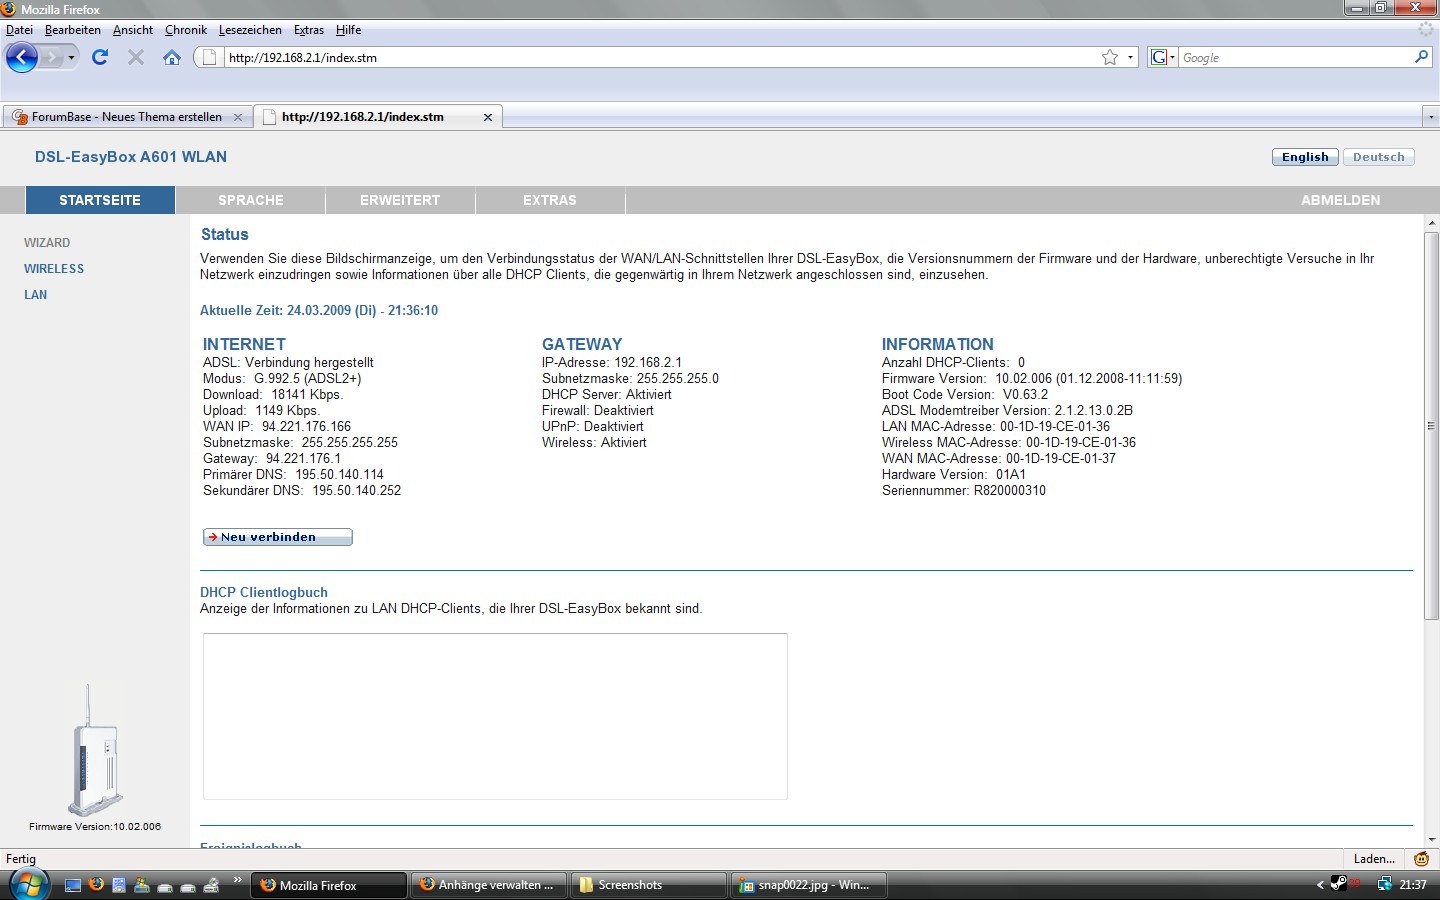Switch router language to English
The height and width of the screenshot is (900, 1440).
[1305, 157]
